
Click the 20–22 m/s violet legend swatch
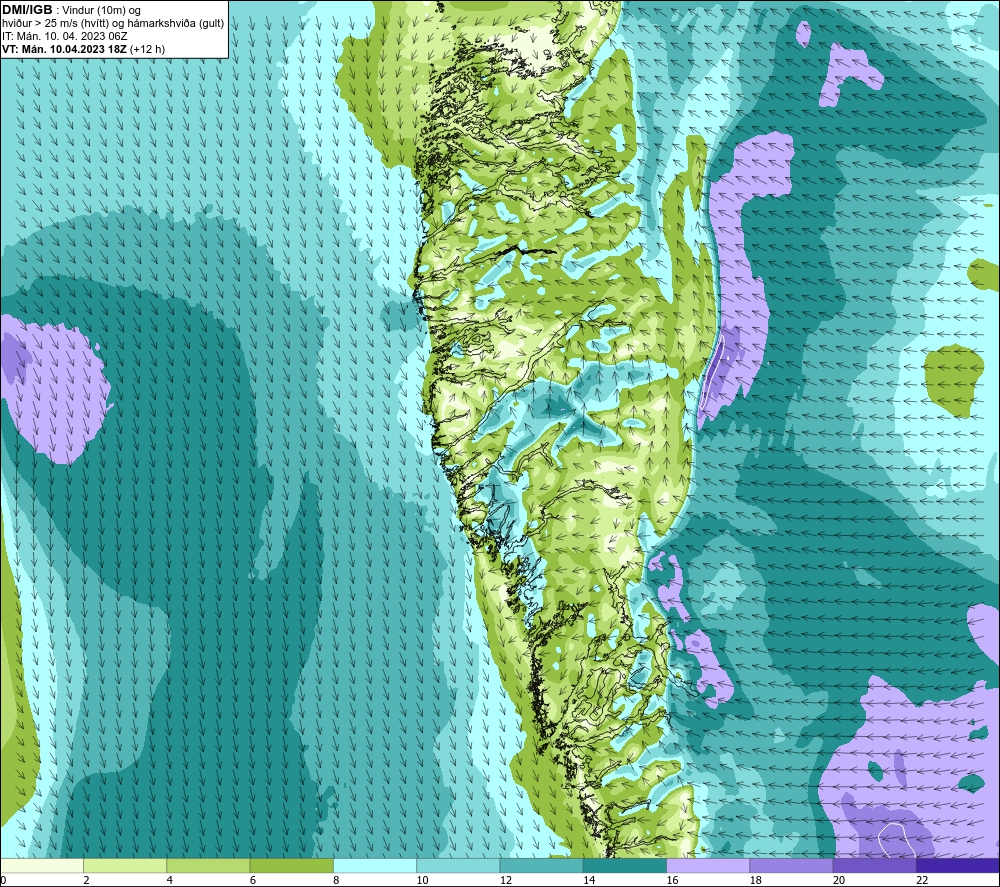(874, 865)
